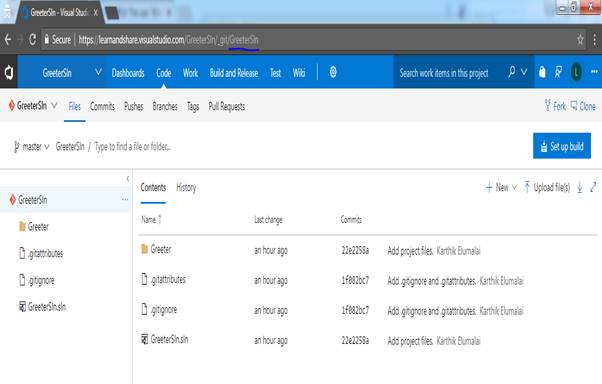Select the Contents tab
Image resolution: width=602 pixels, height=384 pixels.
(x=153, y=187)
